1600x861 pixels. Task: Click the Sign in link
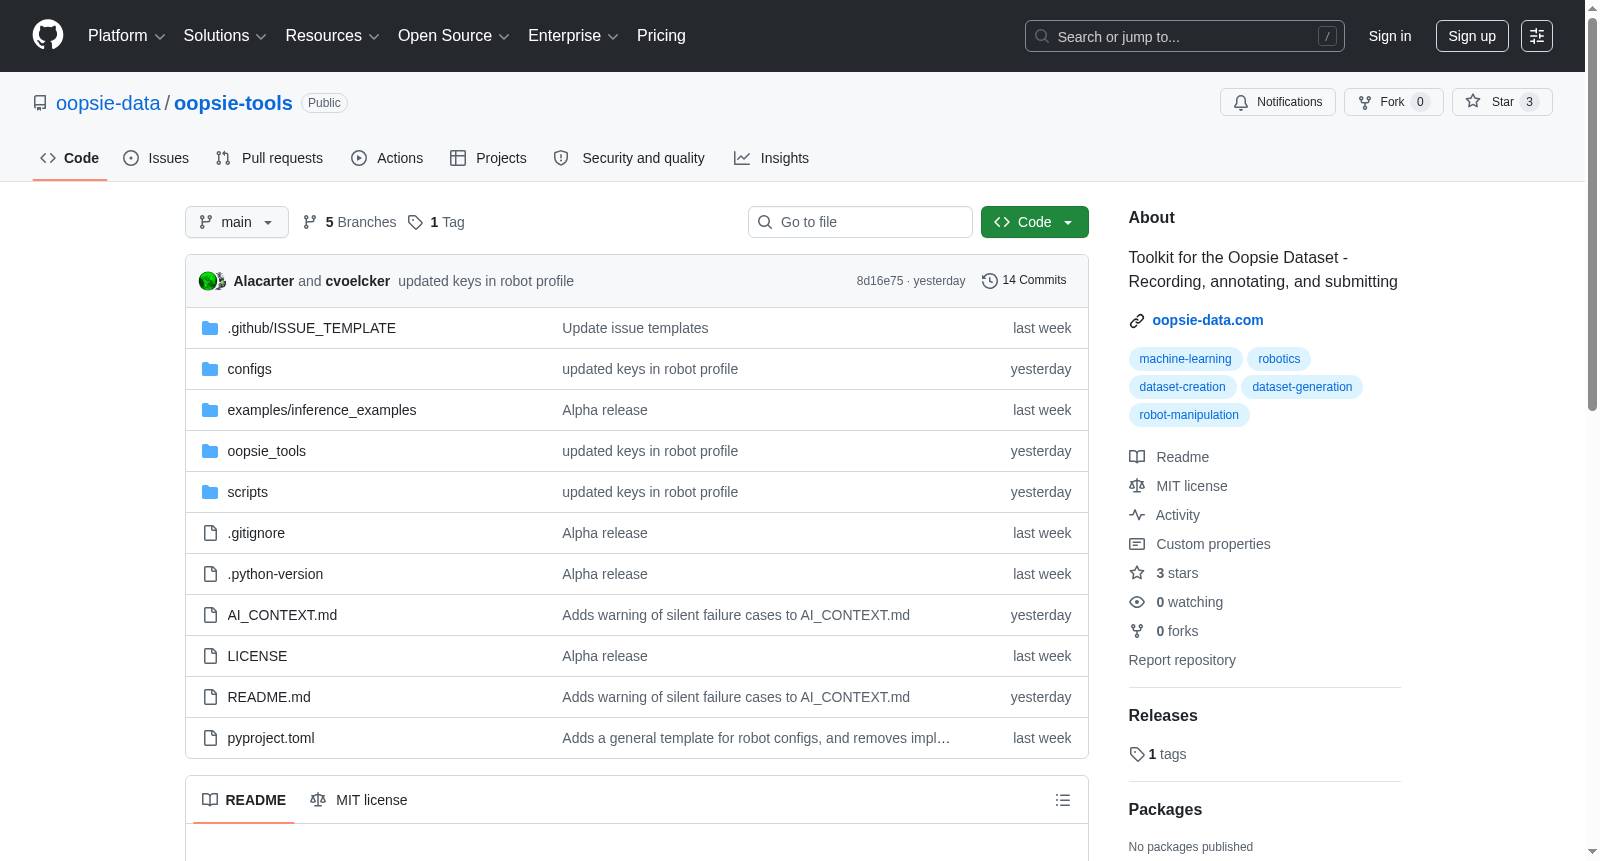[1390, 36]
